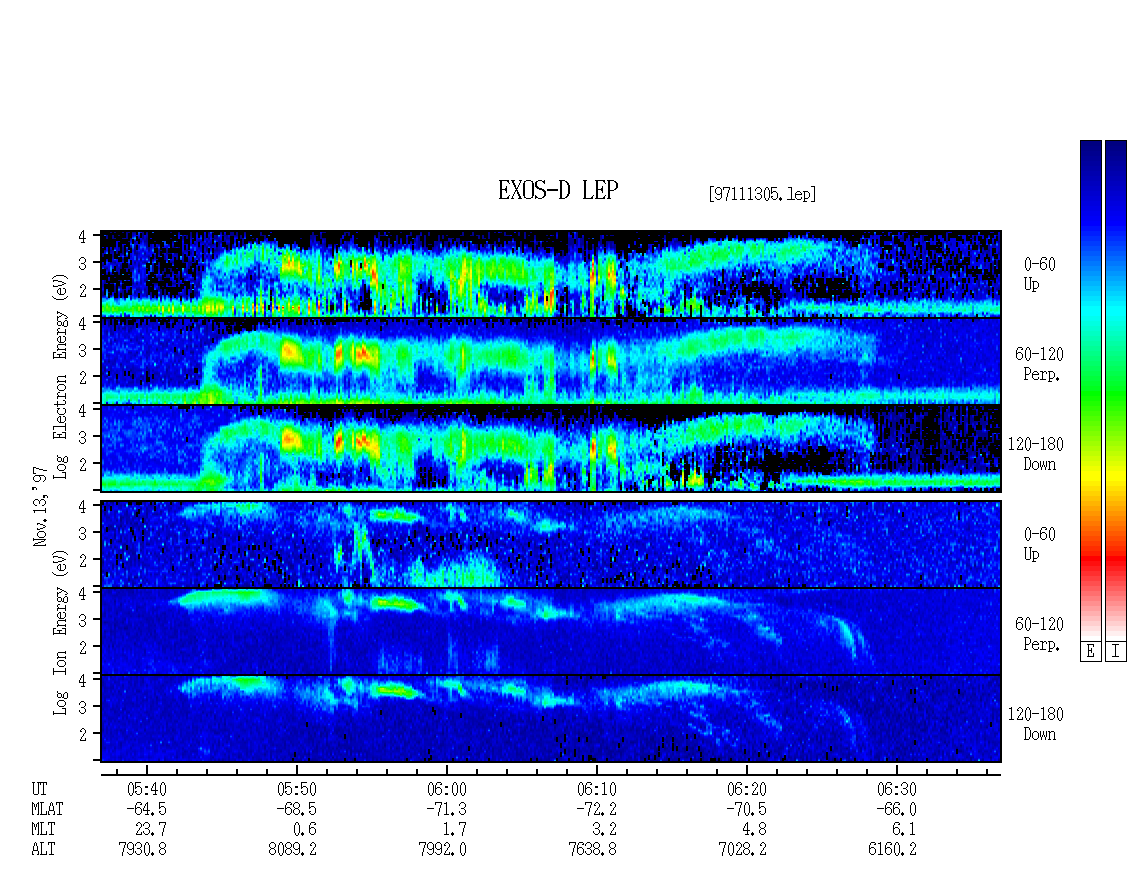The height and width of the screenshot is (875, 1130).
Task: Open the ion 120-180 Down spectrogram panel
Action: point(551,719)
